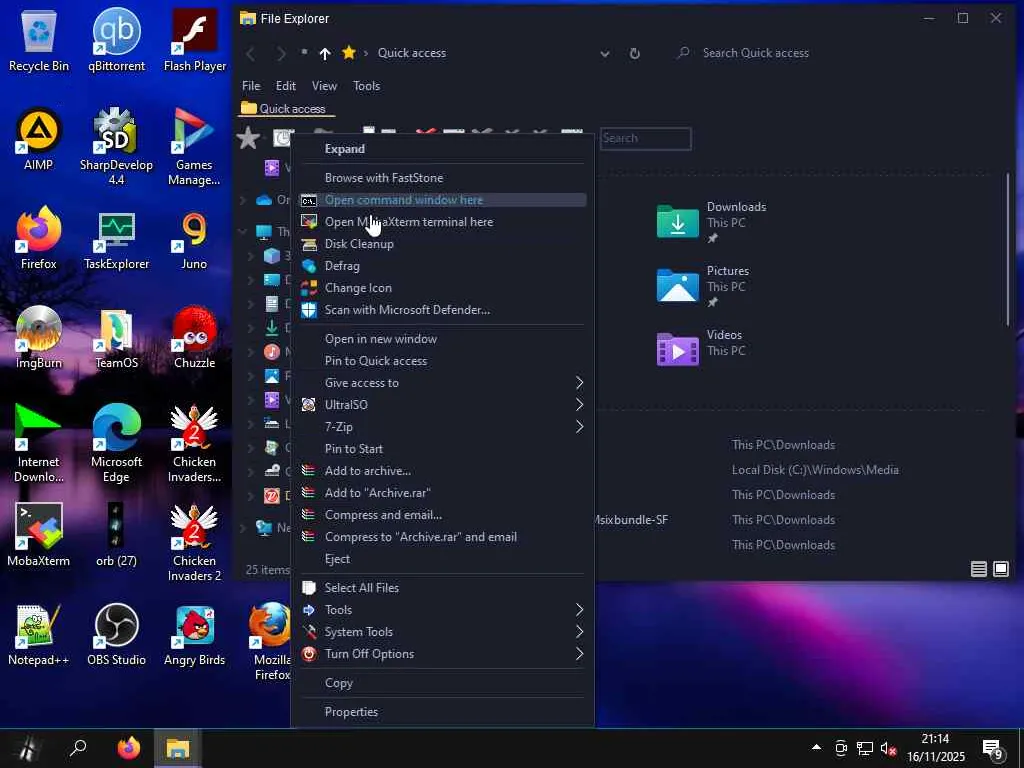Select Pin to Quick access
Viewport: 1024px width, 768px height.
442,360
